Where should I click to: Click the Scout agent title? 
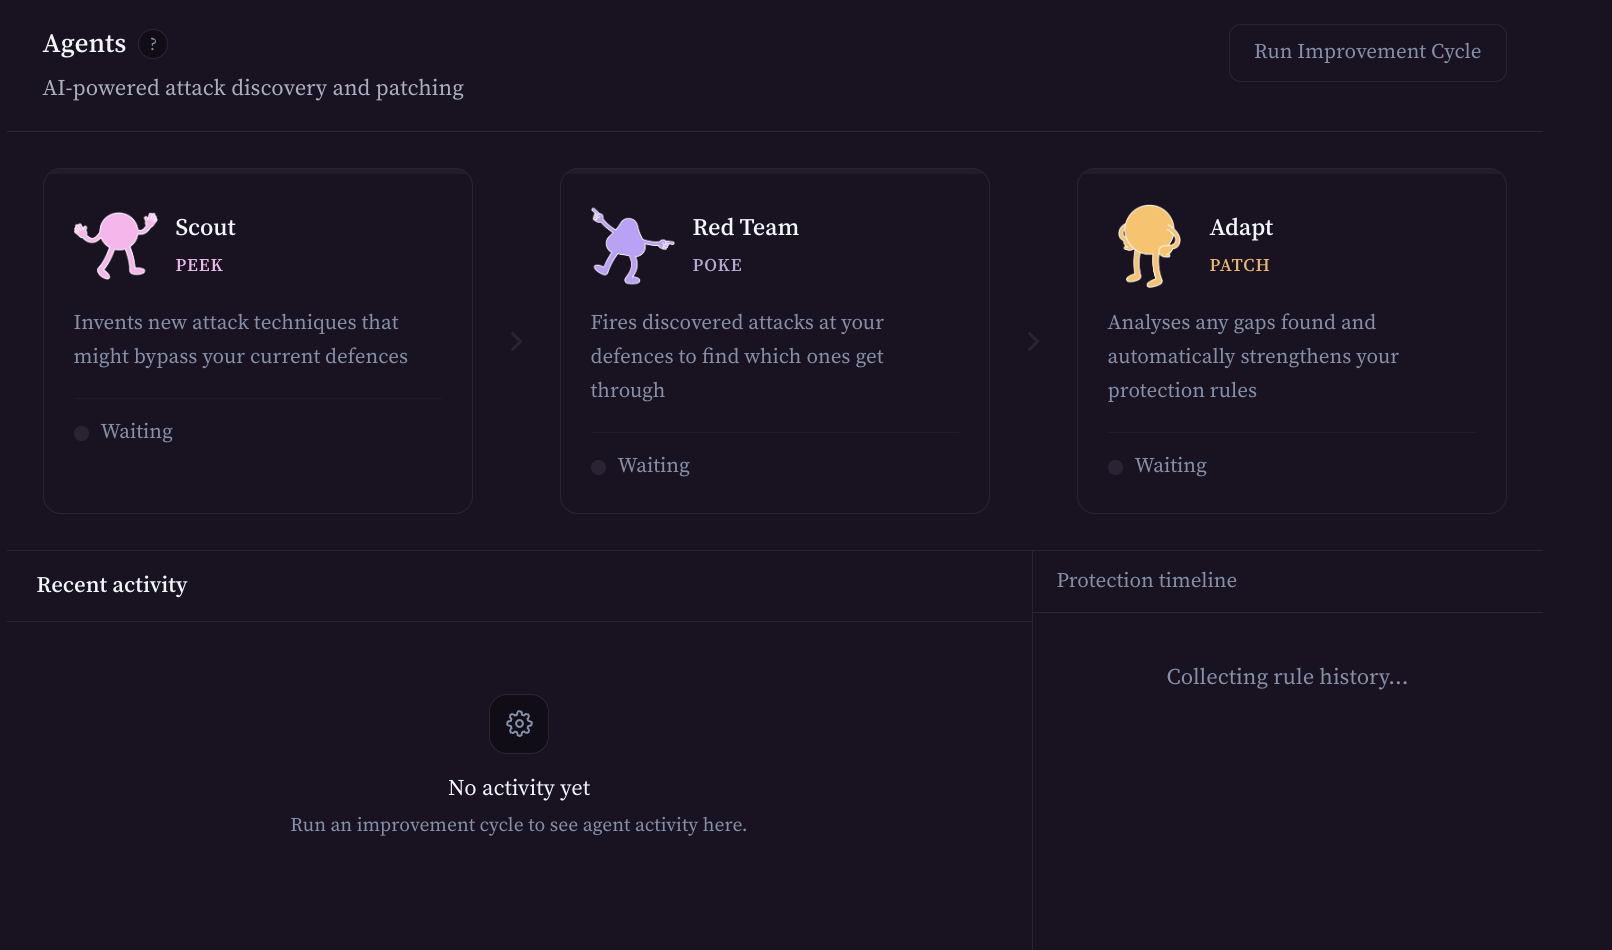(205, 228)
